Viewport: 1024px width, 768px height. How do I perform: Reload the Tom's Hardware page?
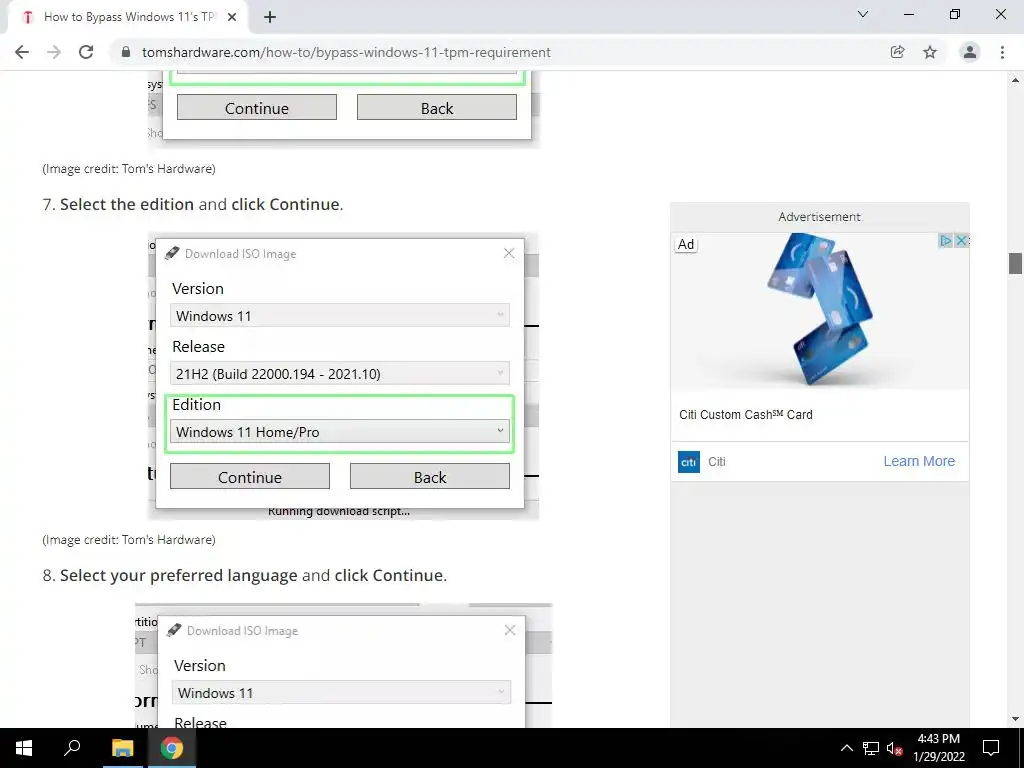86,52
